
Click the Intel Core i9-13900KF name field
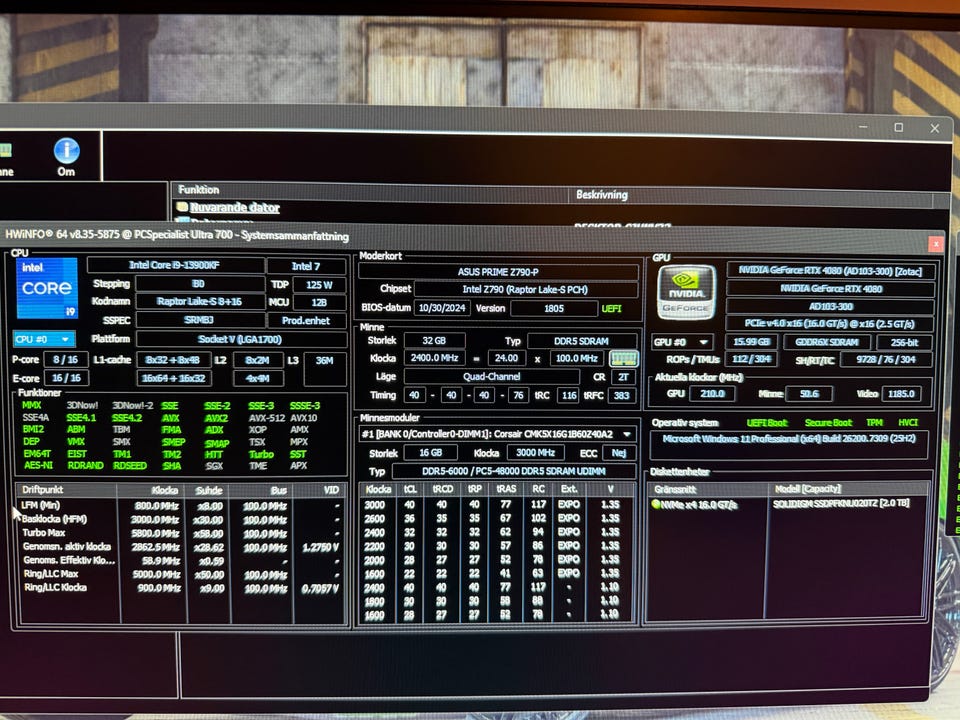(174, 265)
